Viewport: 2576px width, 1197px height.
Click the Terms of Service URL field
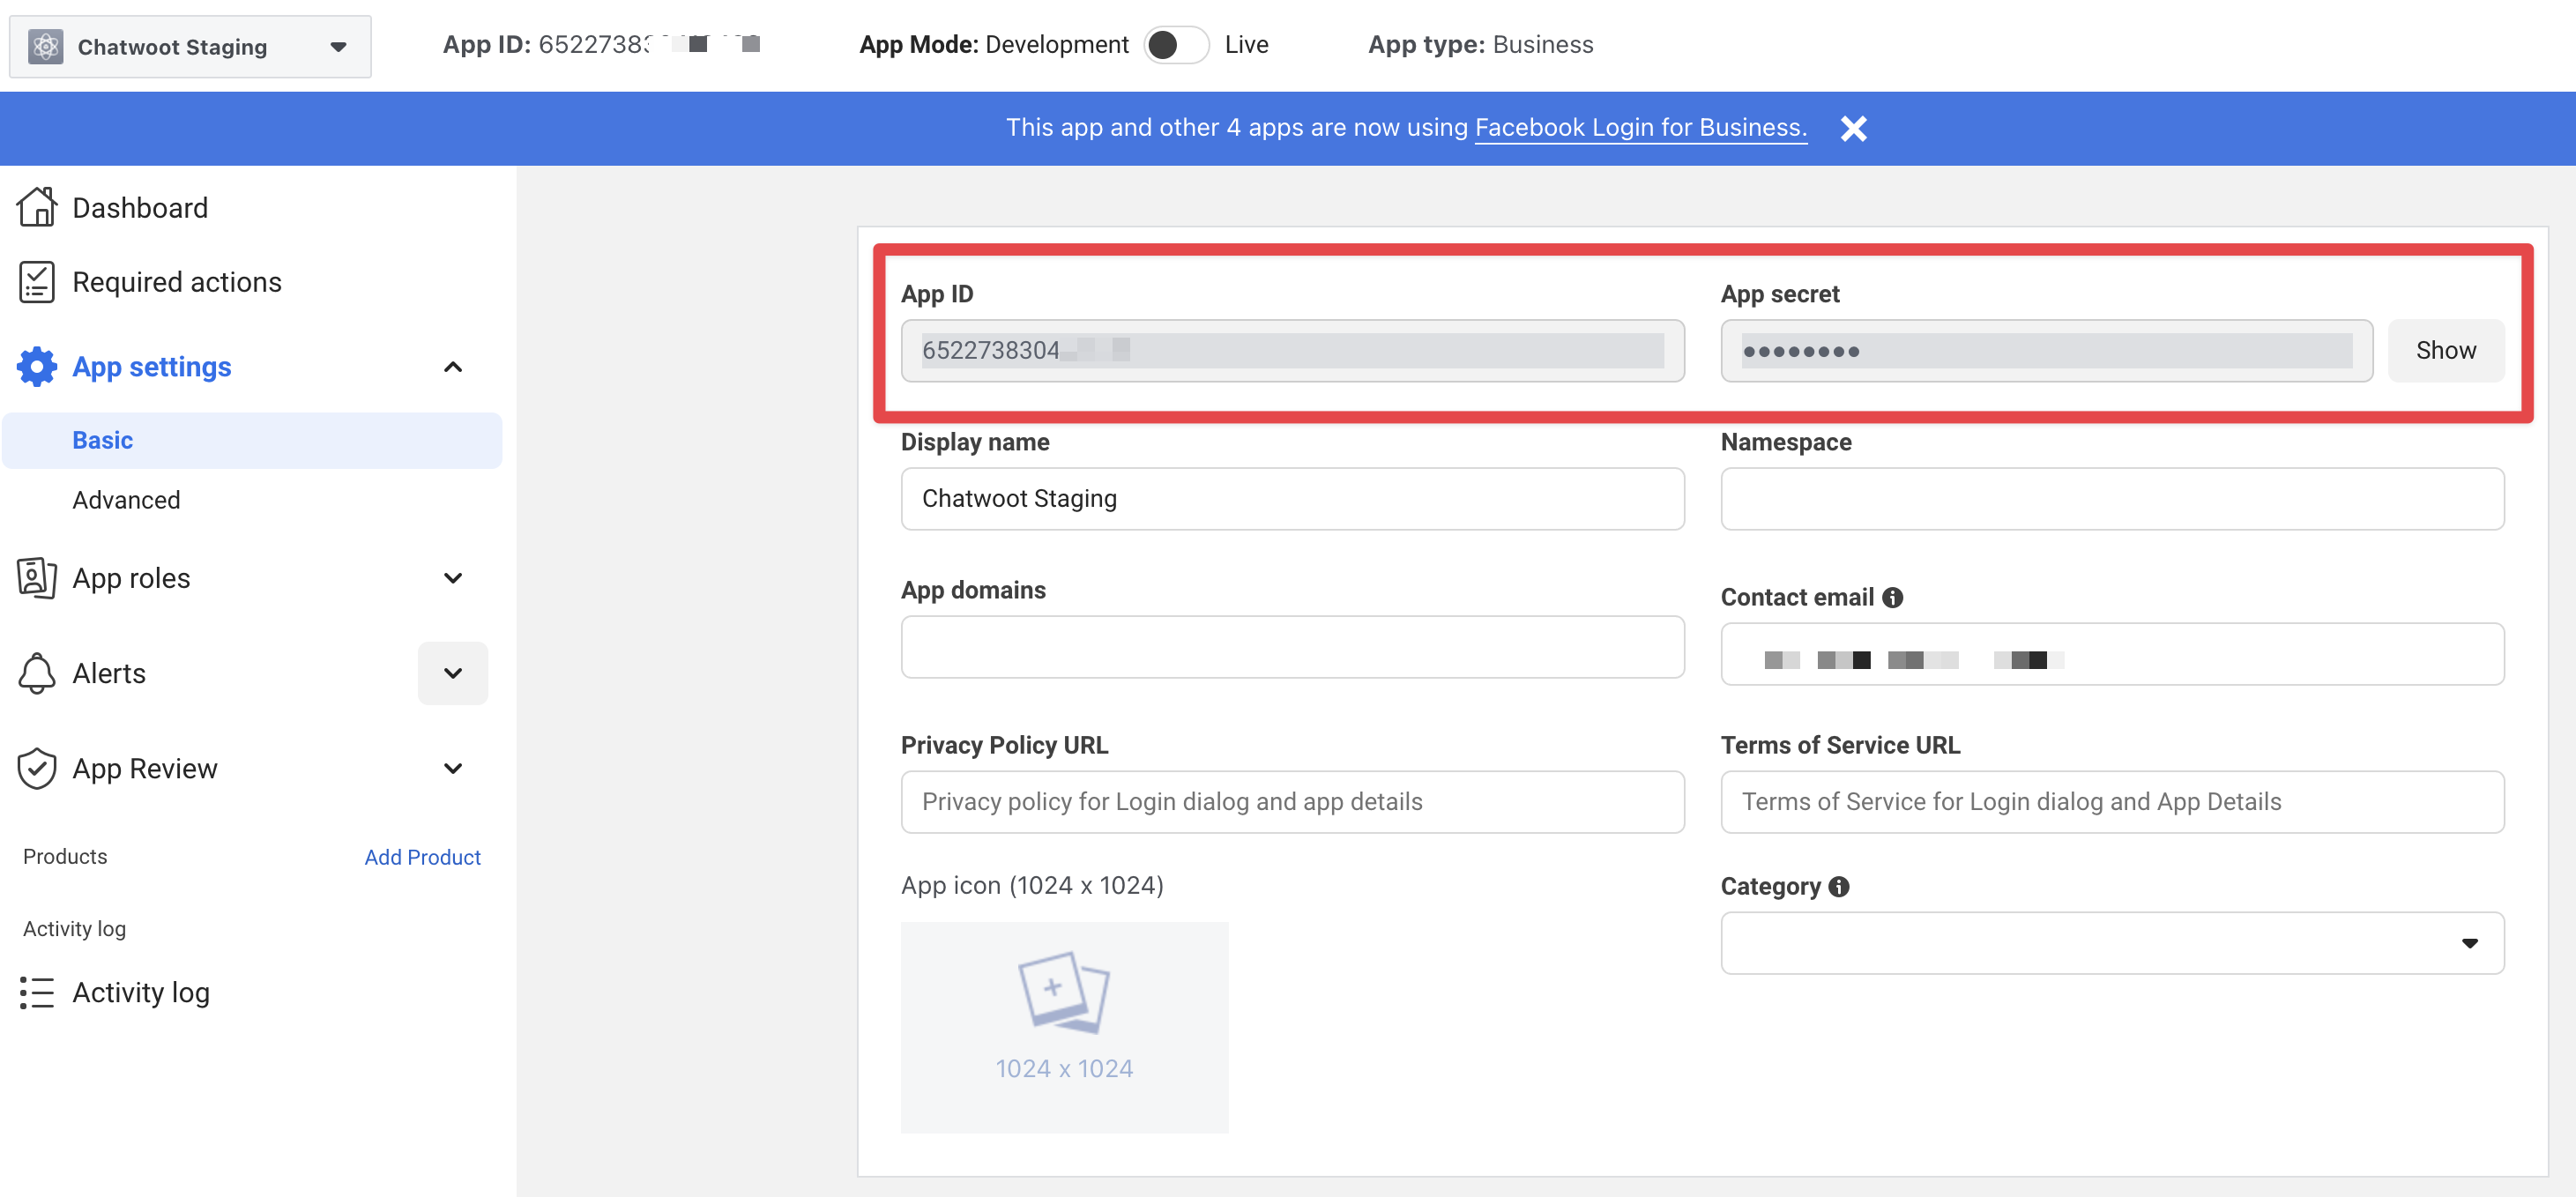click(2112, 802)
